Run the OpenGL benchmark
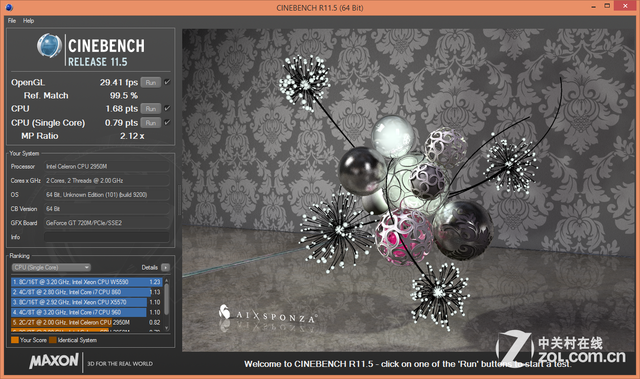Viewport: 640px width, 379px height. coord(151,82)
